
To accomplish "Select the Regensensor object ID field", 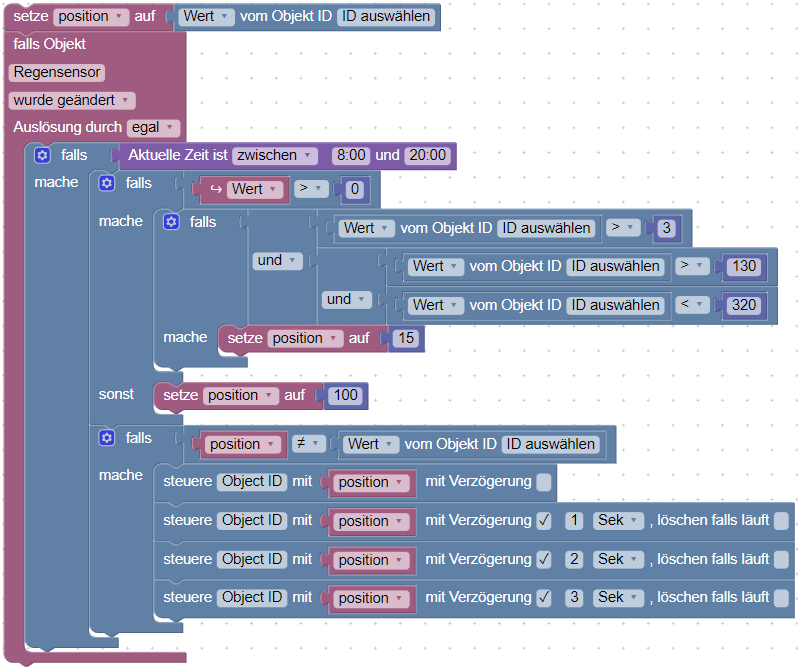I will [x=57, y=72].
